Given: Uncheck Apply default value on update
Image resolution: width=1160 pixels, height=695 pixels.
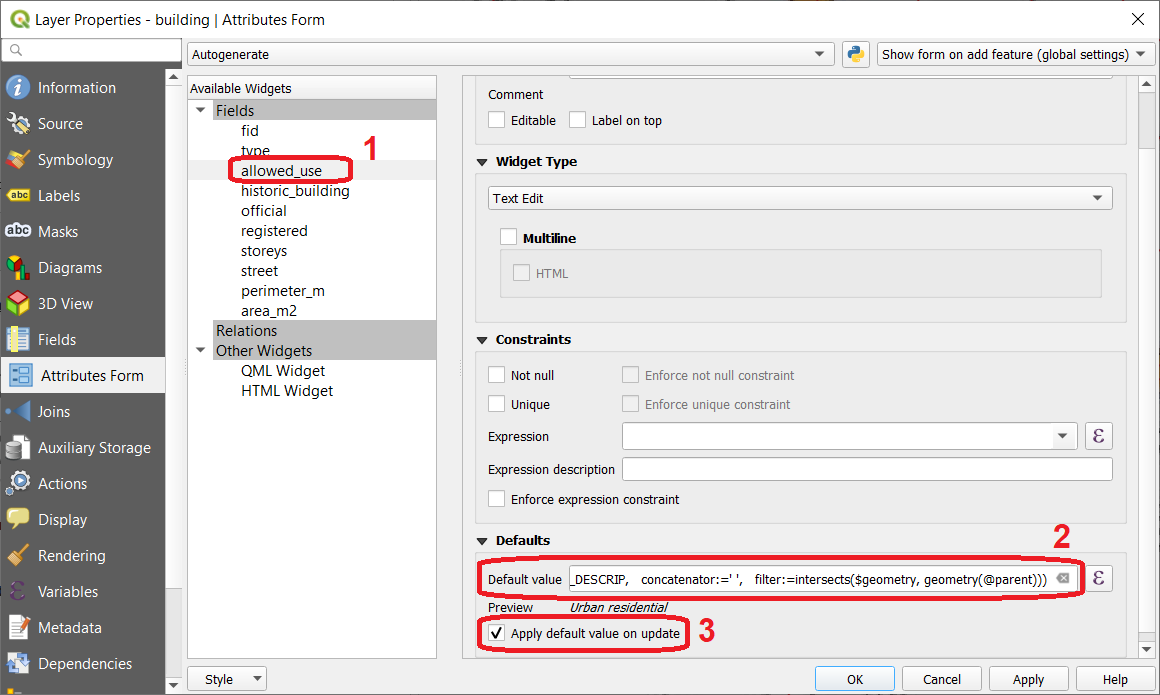Looking at the screenshot, I should 496,633.
